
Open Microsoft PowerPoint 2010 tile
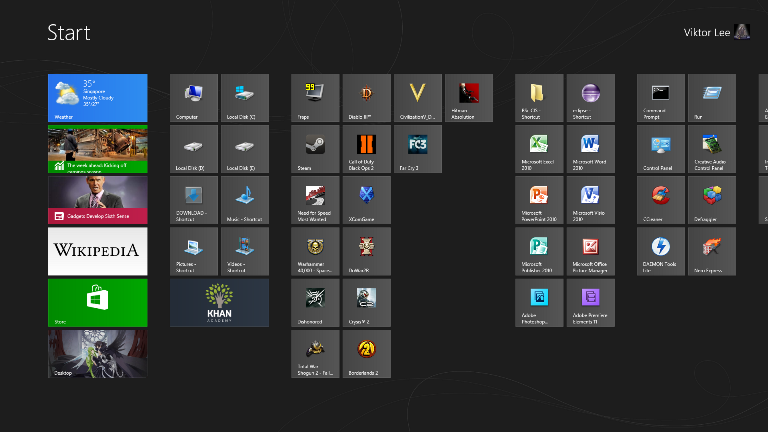(540, 200)
